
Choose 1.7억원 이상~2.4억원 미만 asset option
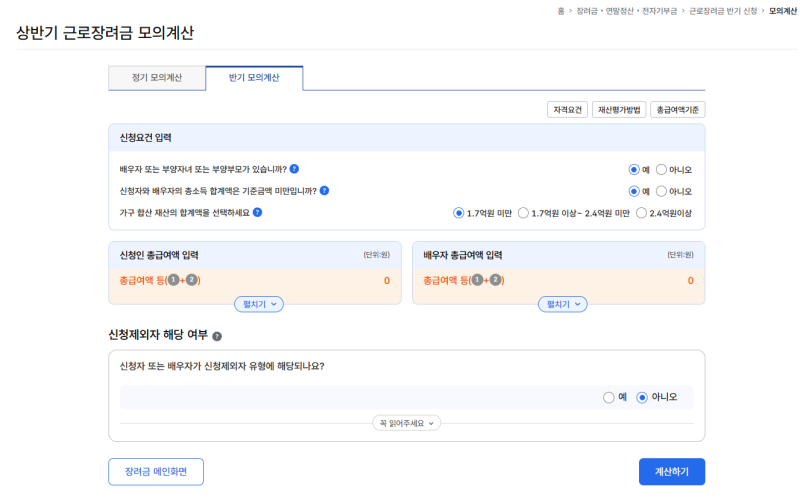[523, 213]
